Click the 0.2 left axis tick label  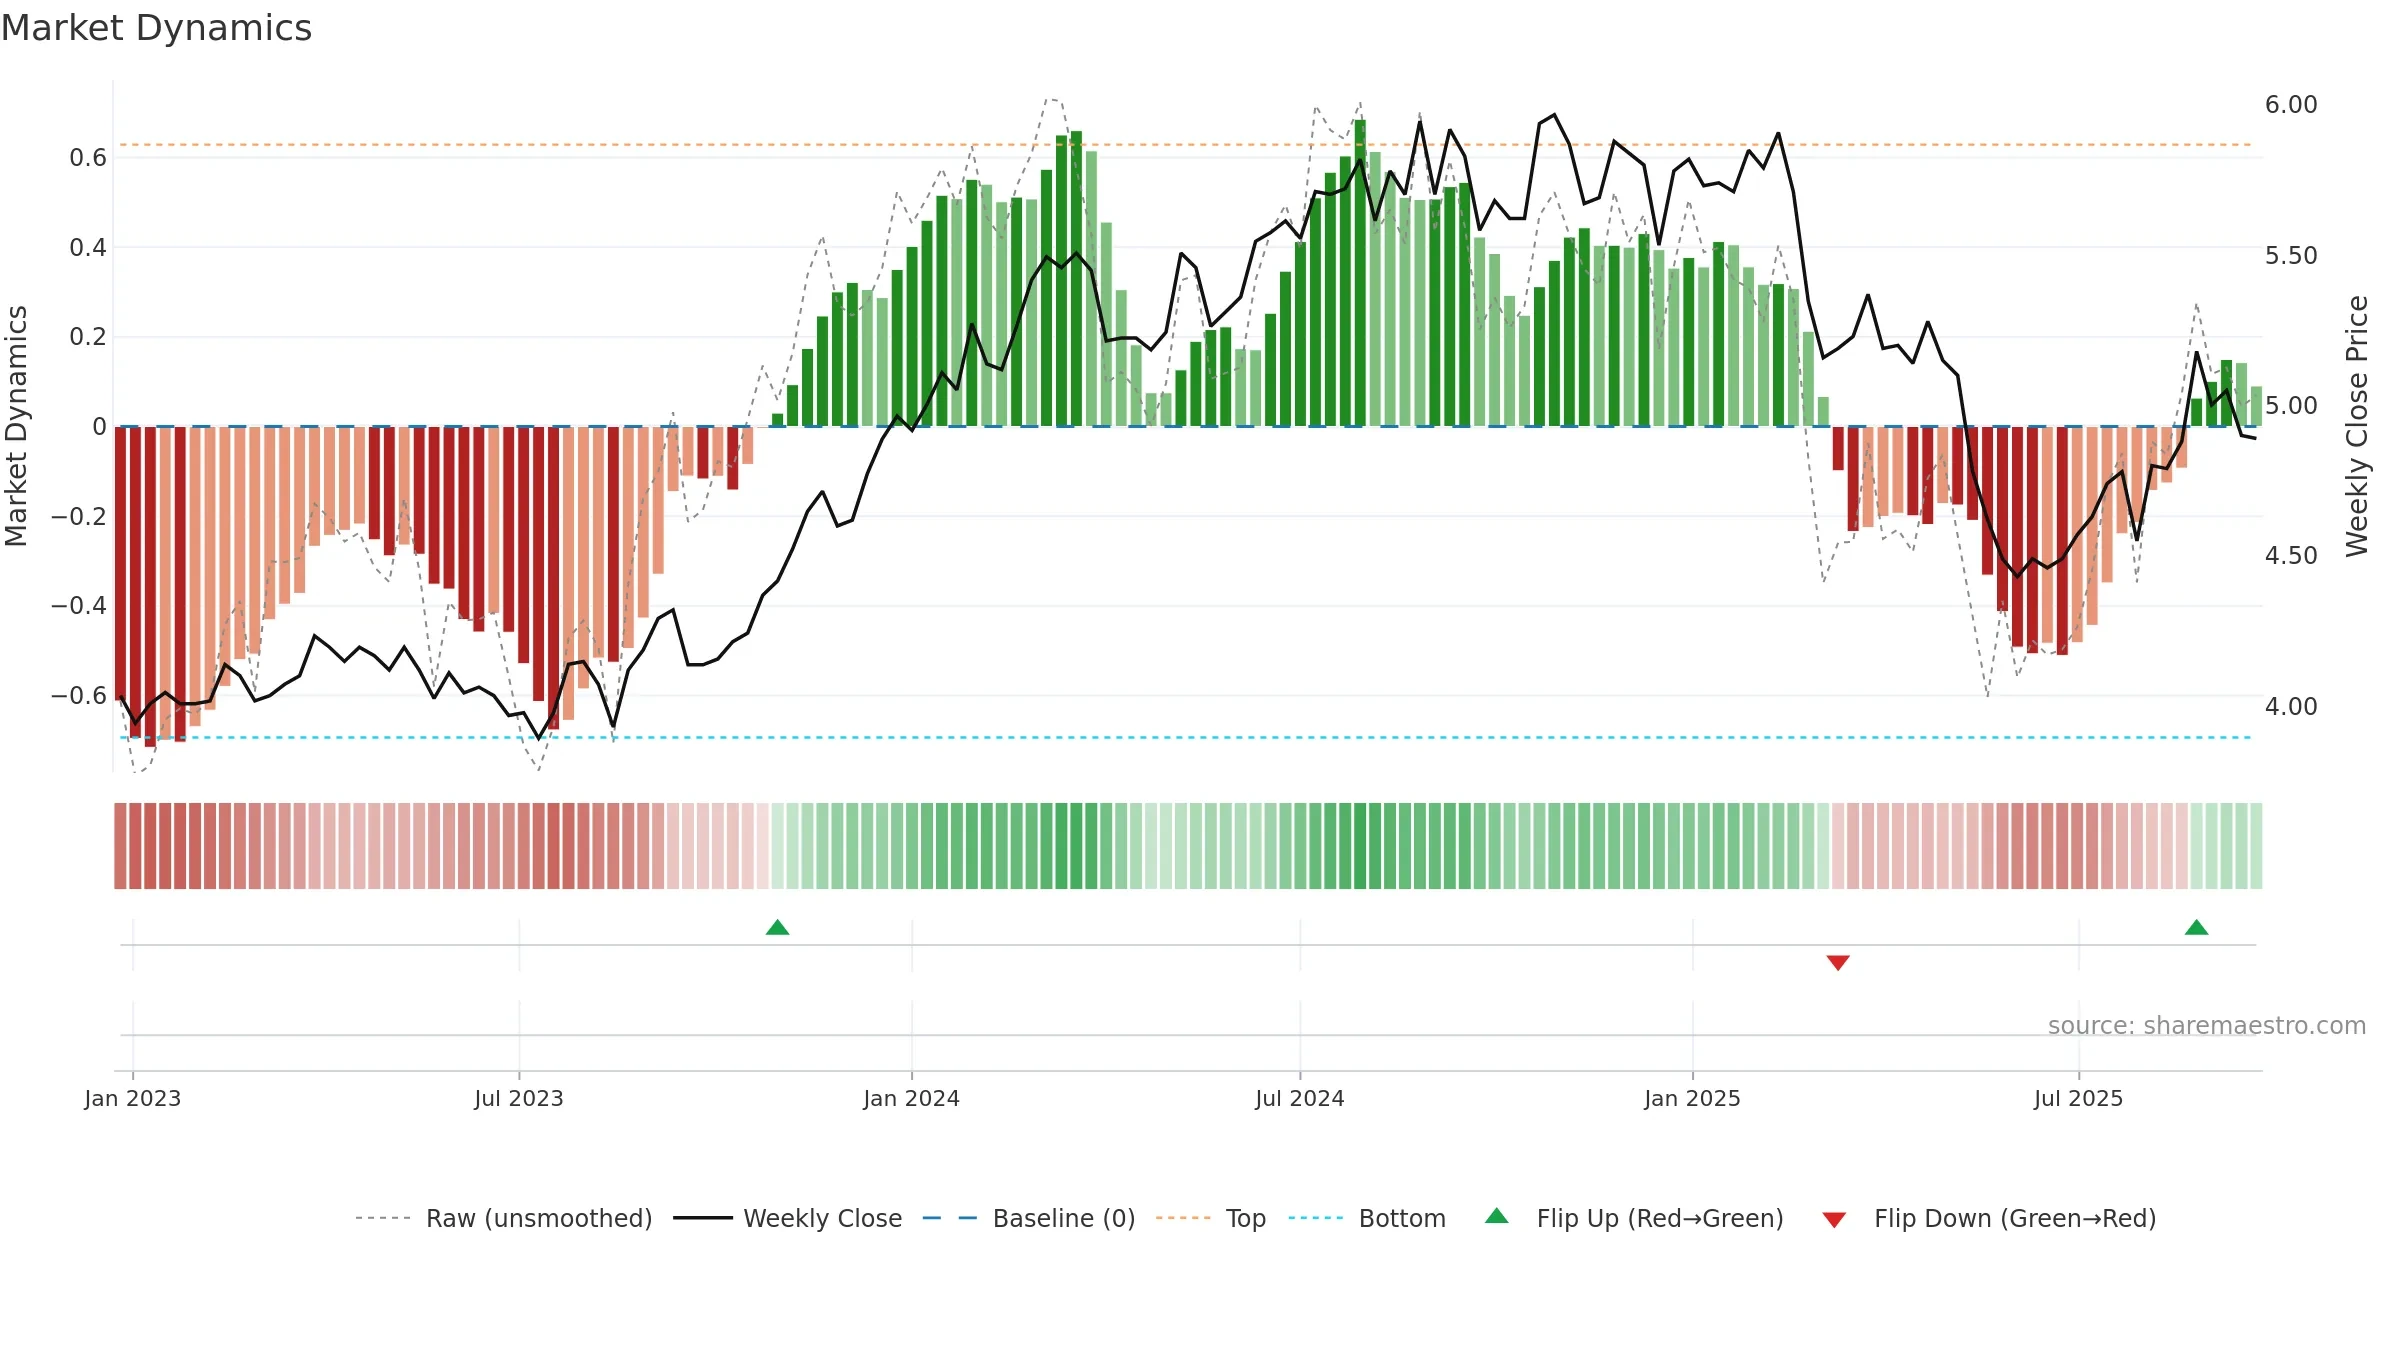[88, 337]
